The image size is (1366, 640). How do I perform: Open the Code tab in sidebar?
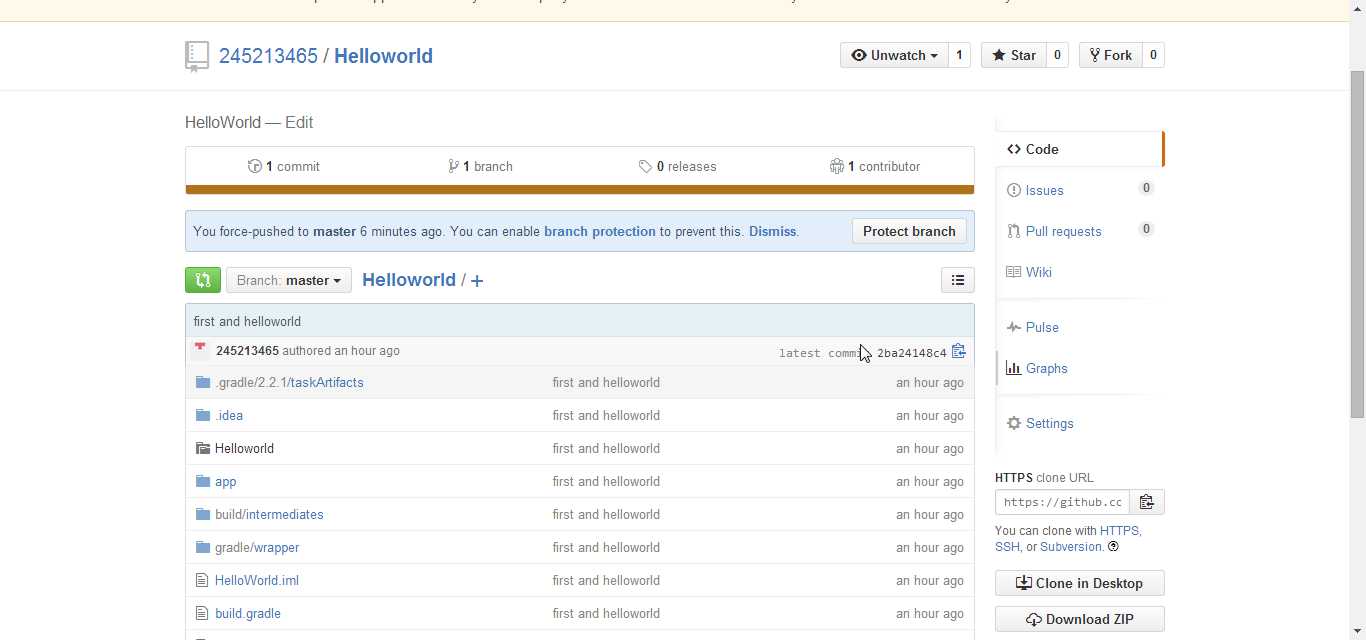click(x=1079, y=149)
